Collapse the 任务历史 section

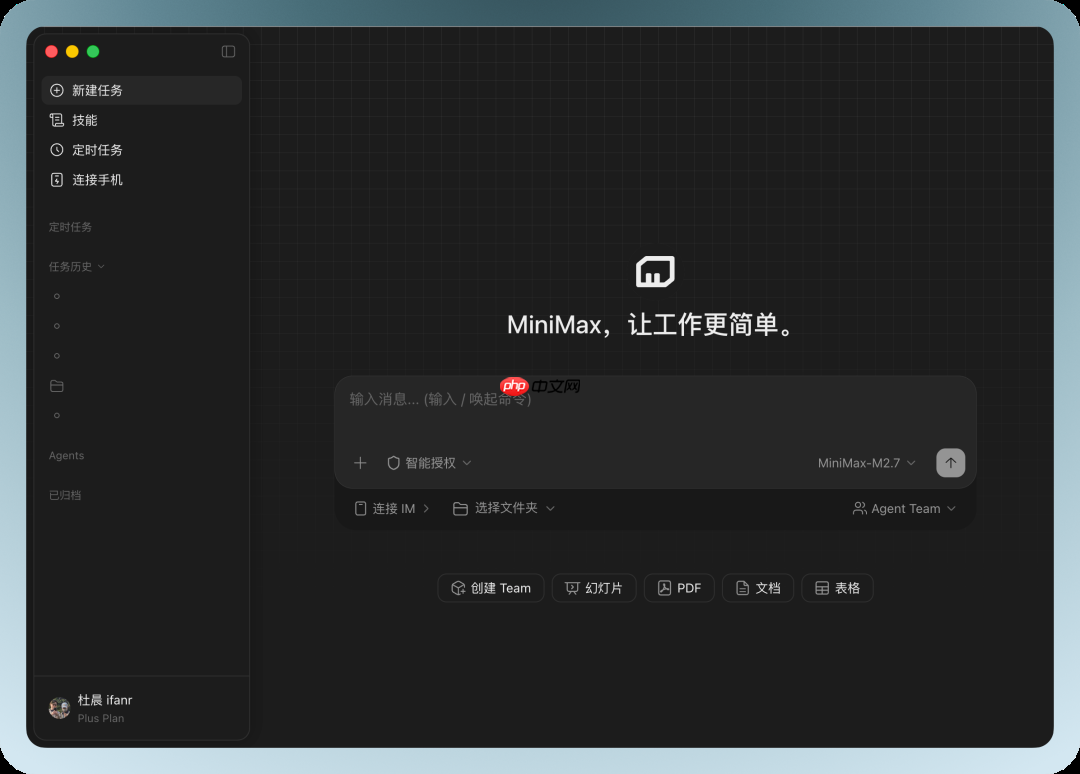click(76, 266)
